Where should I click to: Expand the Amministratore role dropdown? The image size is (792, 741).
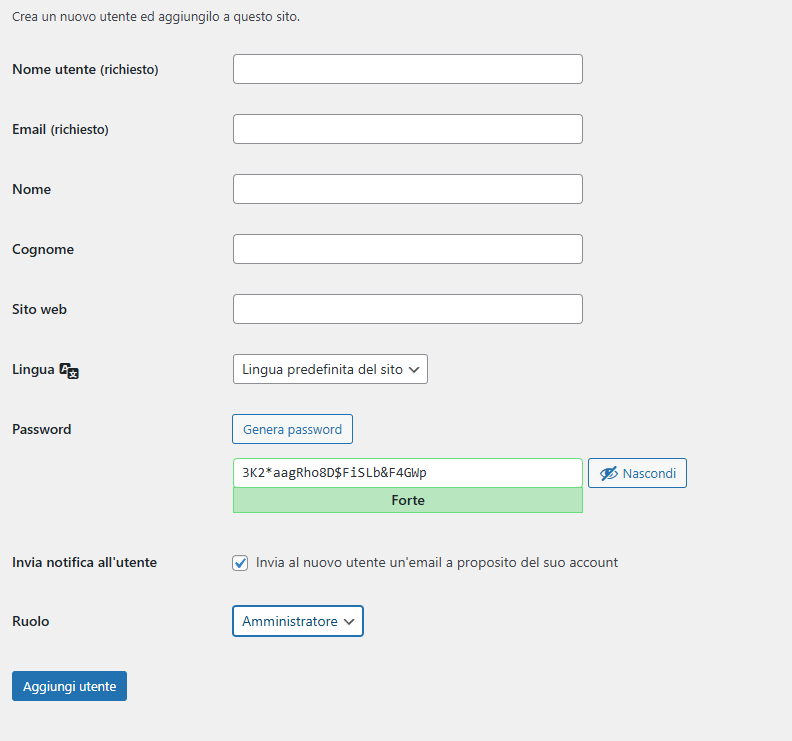pyautogui.click(x=298, y=621)
